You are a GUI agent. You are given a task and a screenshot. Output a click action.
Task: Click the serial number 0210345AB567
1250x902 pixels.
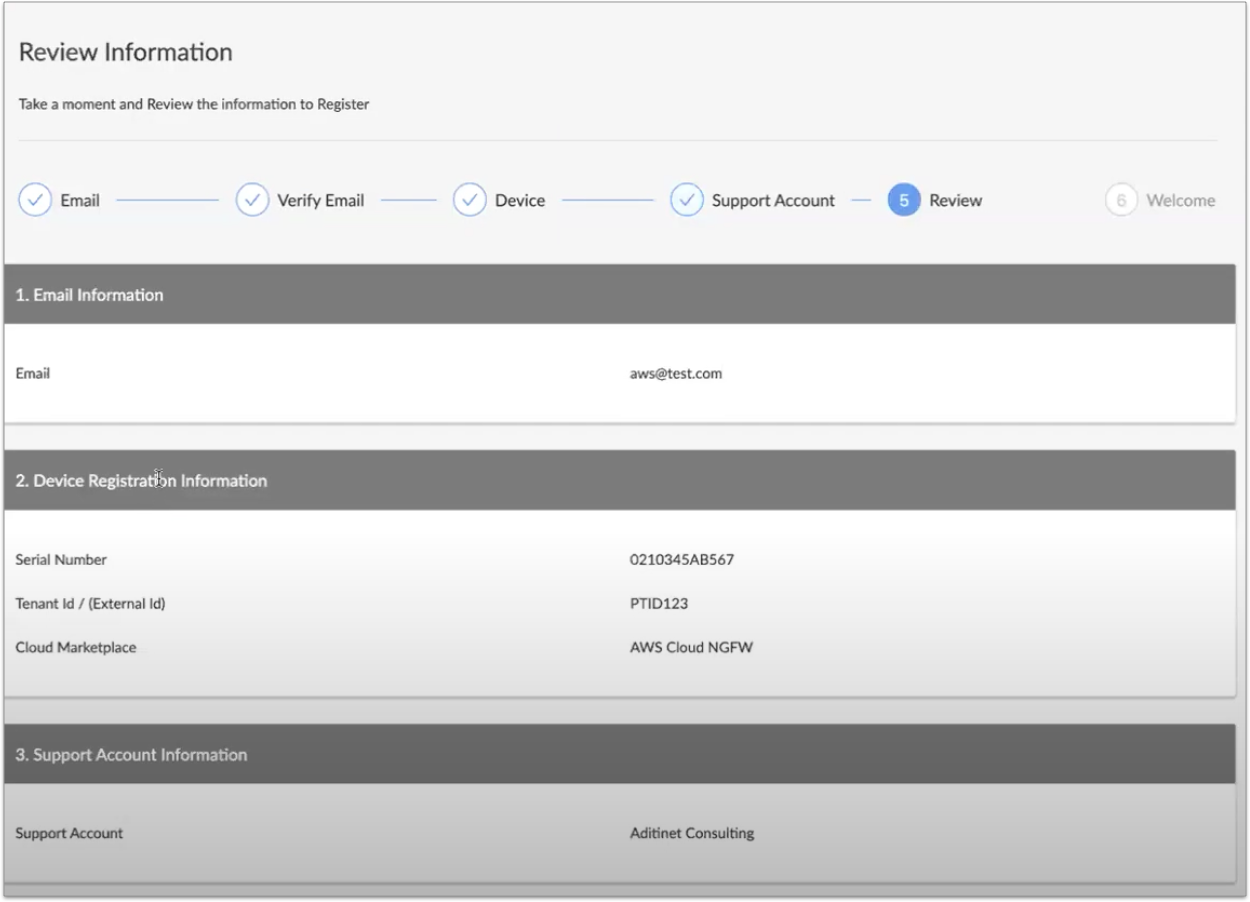click(x=681, y=559)
